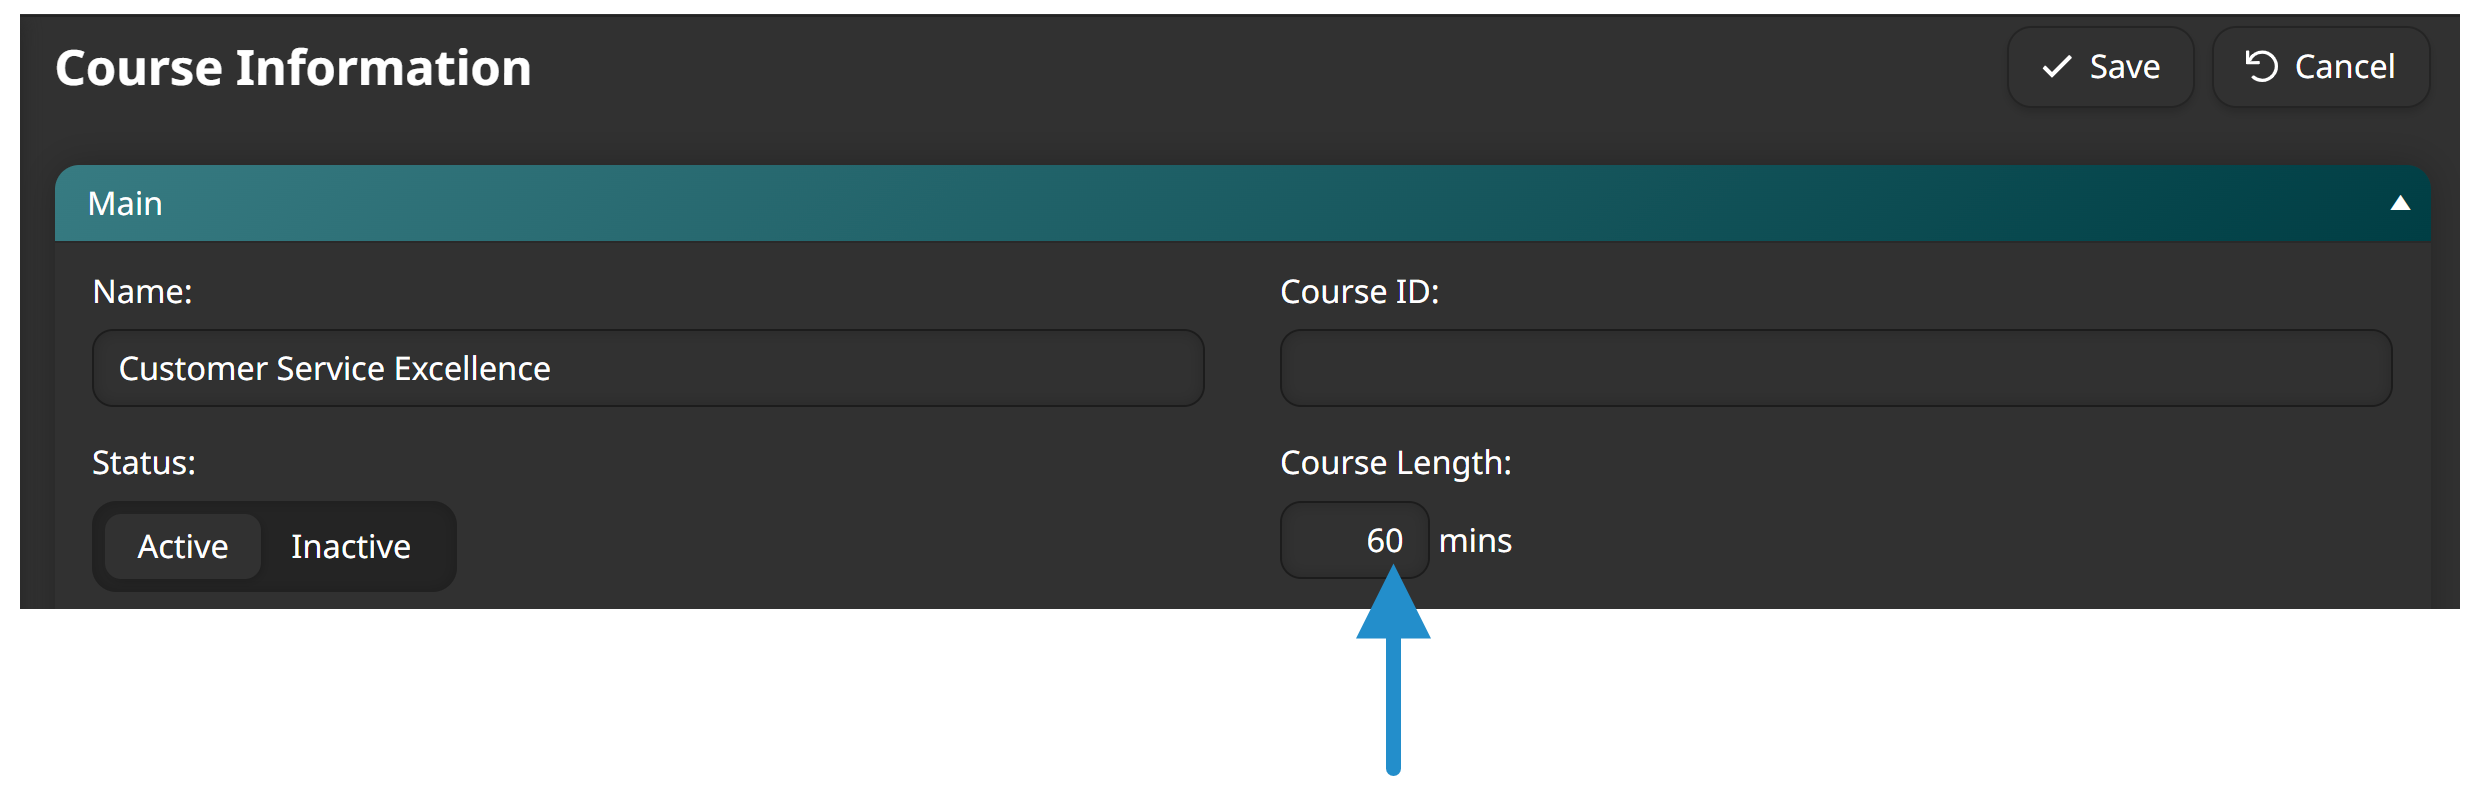Click the Main section title text
2481x787 pixels.
coord(125,204)
